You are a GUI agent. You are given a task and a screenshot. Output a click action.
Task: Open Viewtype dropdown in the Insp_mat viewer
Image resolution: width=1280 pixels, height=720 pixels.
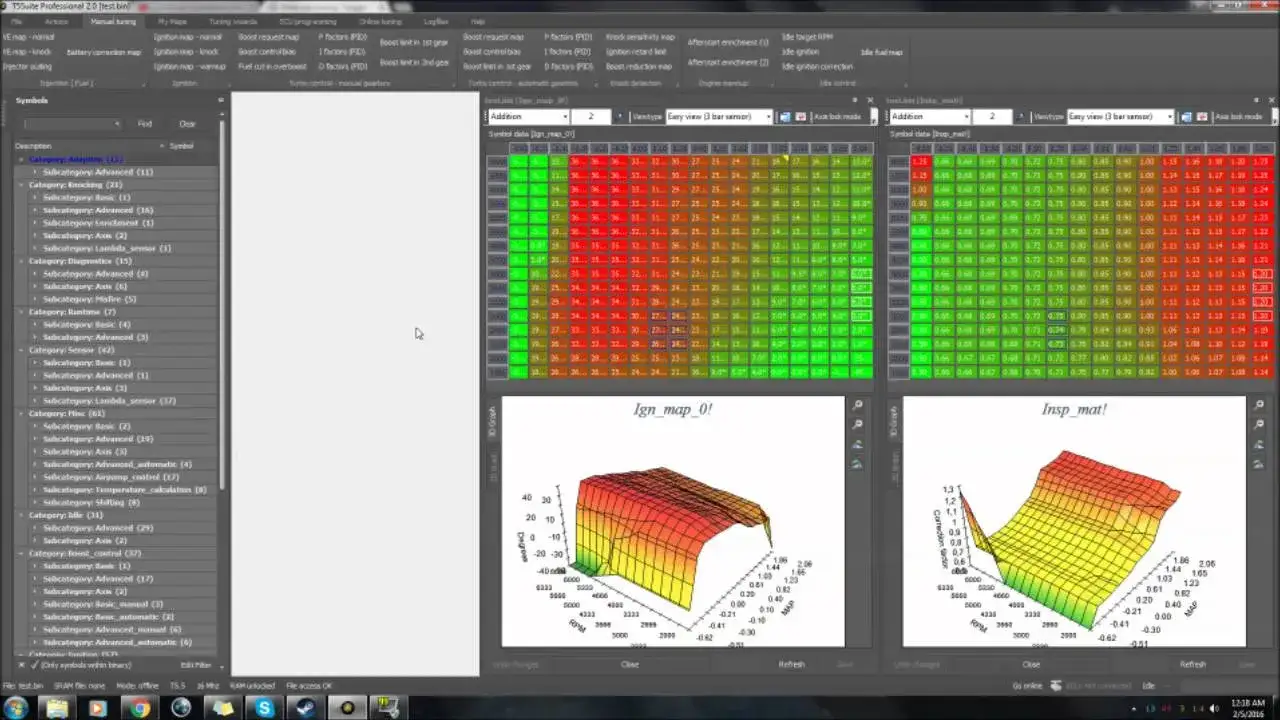point(1170,117)
